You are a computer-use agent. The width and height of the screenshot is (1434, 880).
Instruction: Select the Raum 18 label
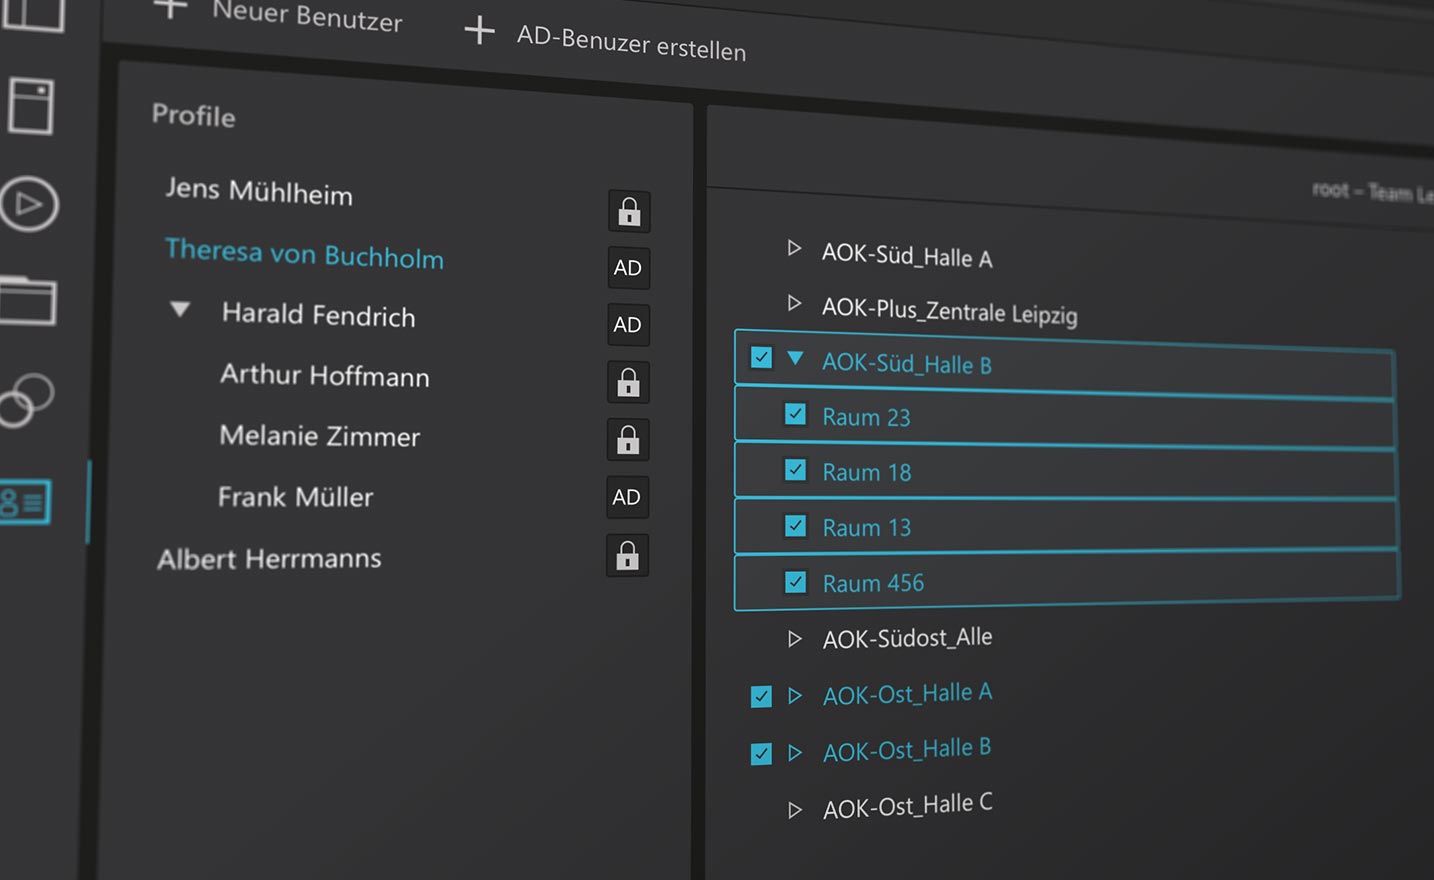pyautogui.click(x=866, y=472)
